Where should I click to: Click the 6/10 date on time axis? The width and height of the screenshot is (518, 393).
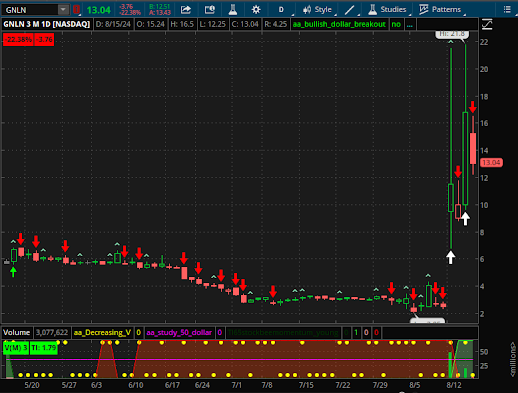click(136, 385)
